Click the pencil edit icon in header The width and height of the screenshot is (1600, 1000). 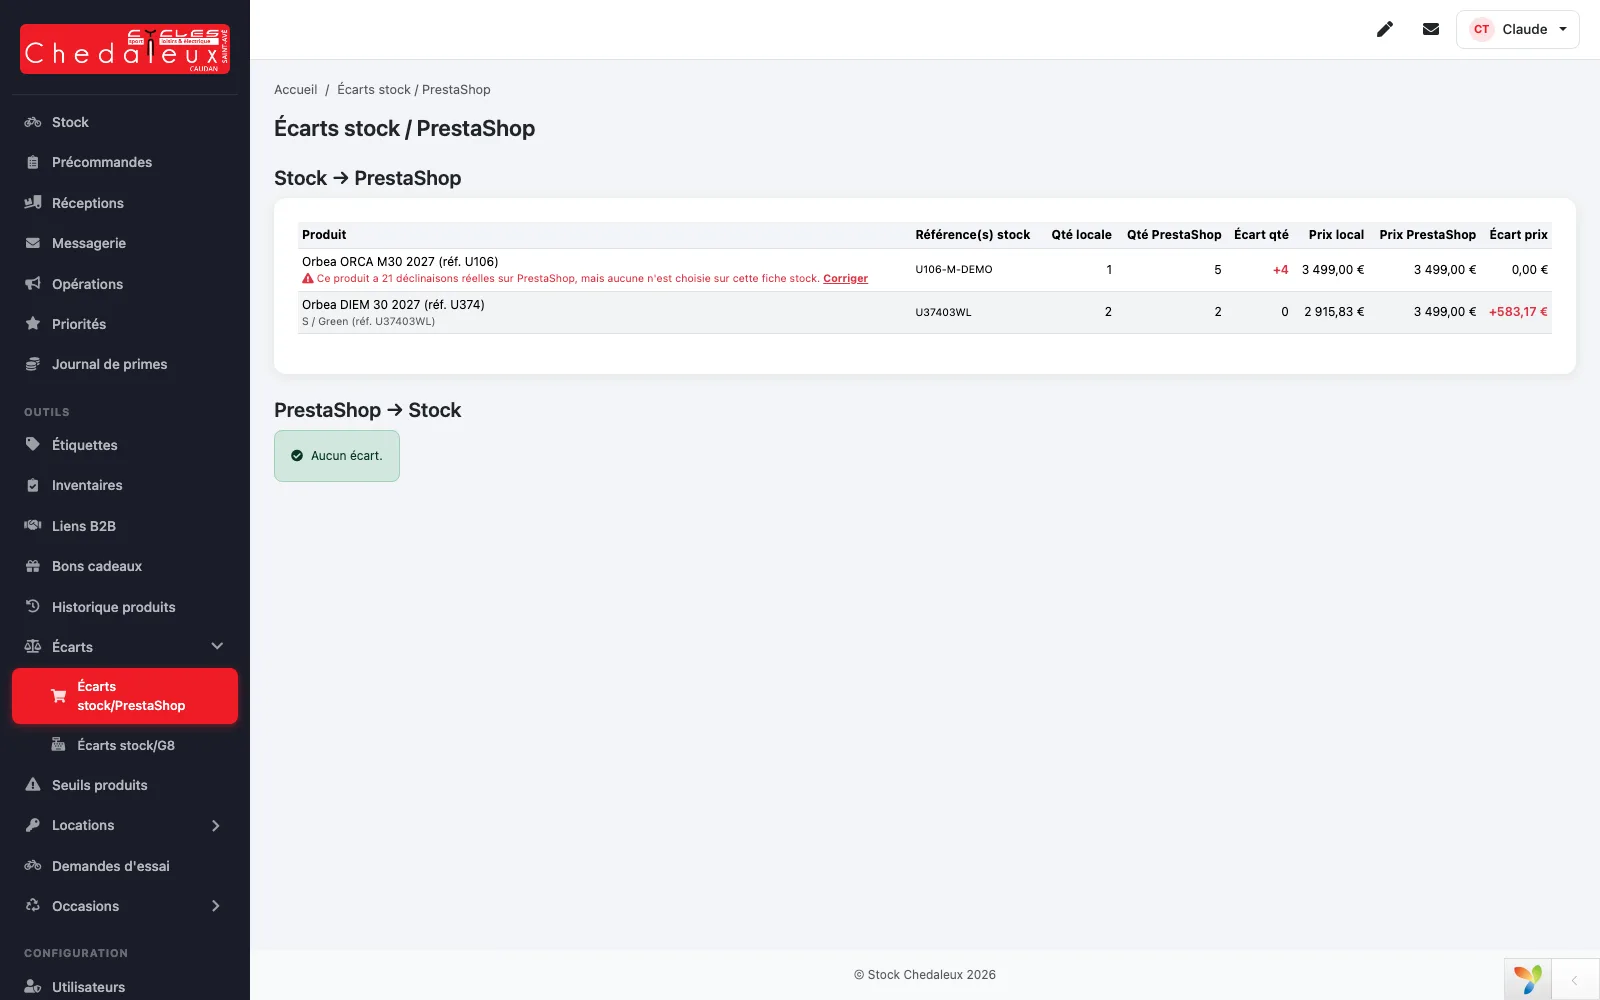click(x=1385, y=29)
